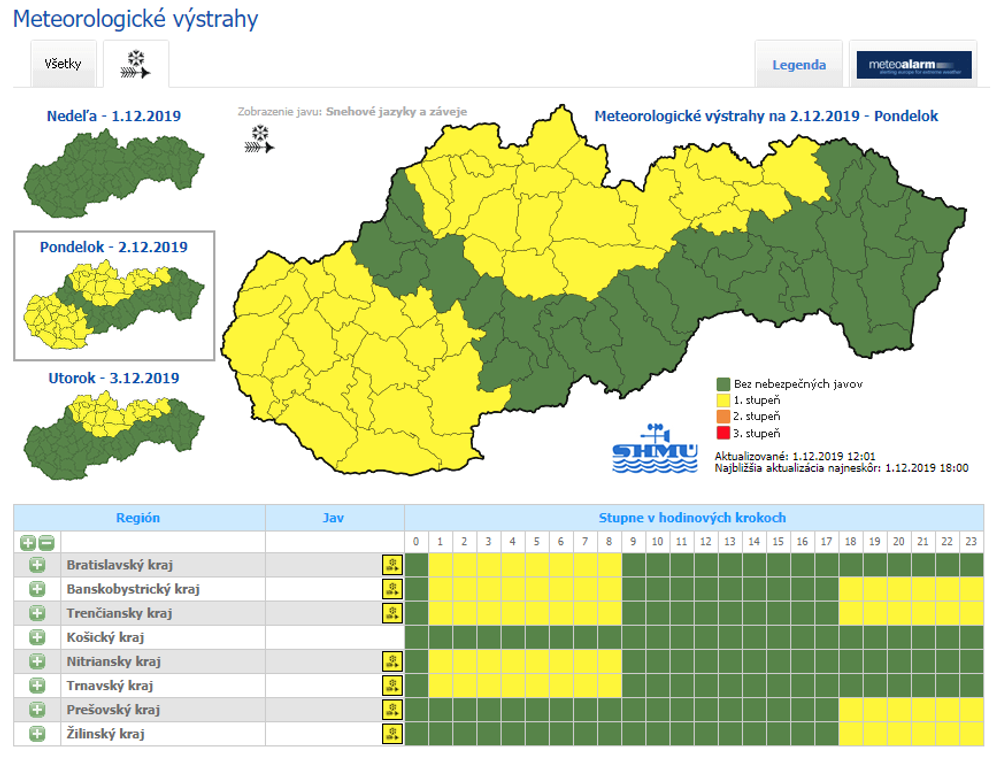The image size is (1000, 770).
Task: Open the Legenda panel
Action: [x=799, y=64]
